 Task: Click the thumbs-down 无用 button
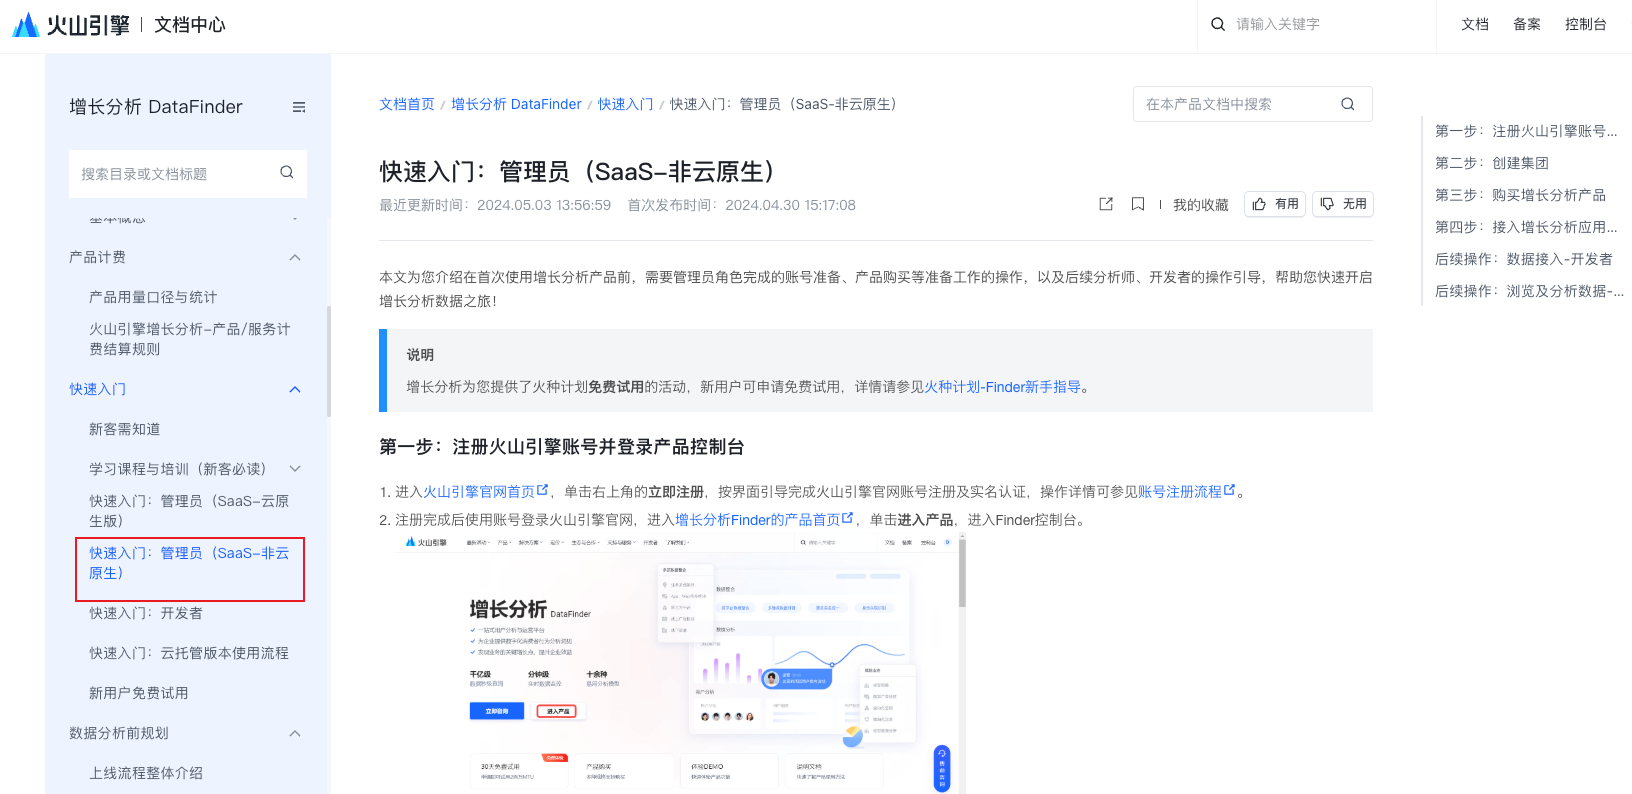[1343, 204]
